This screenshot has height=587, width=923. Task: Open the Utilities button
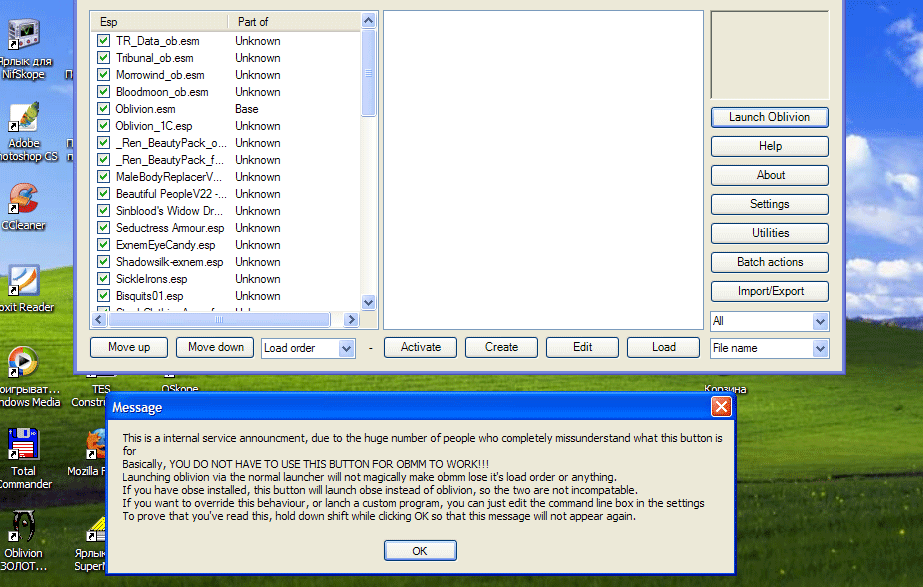coord(769,233)
